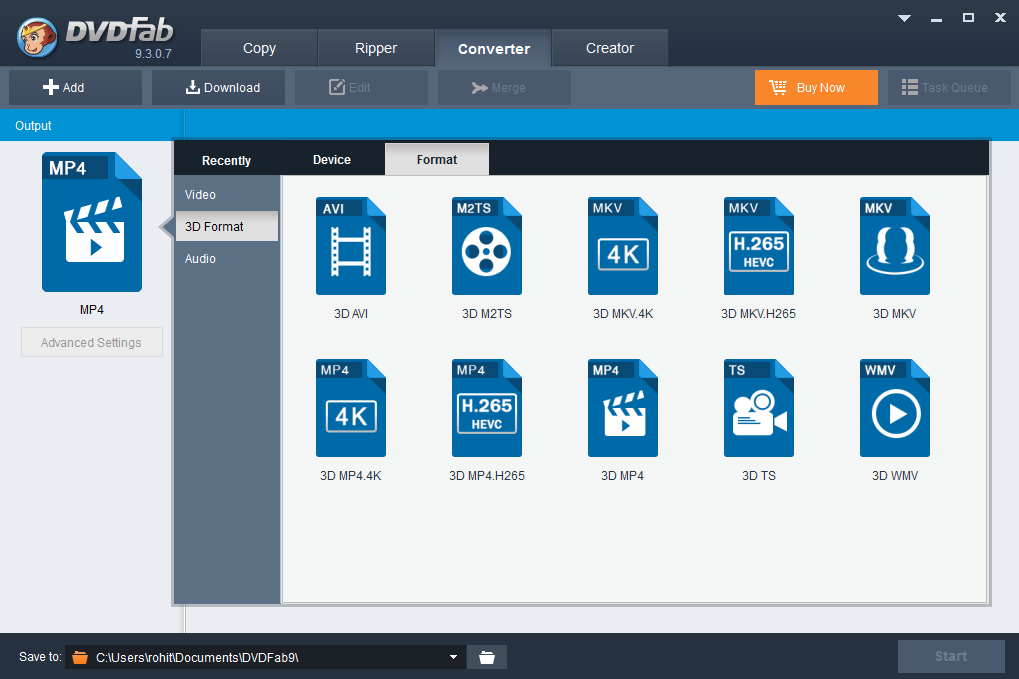Click the Add button
Image resolution: width=1019 pixels, height=679 pixels.
click(x=75, y=88)
